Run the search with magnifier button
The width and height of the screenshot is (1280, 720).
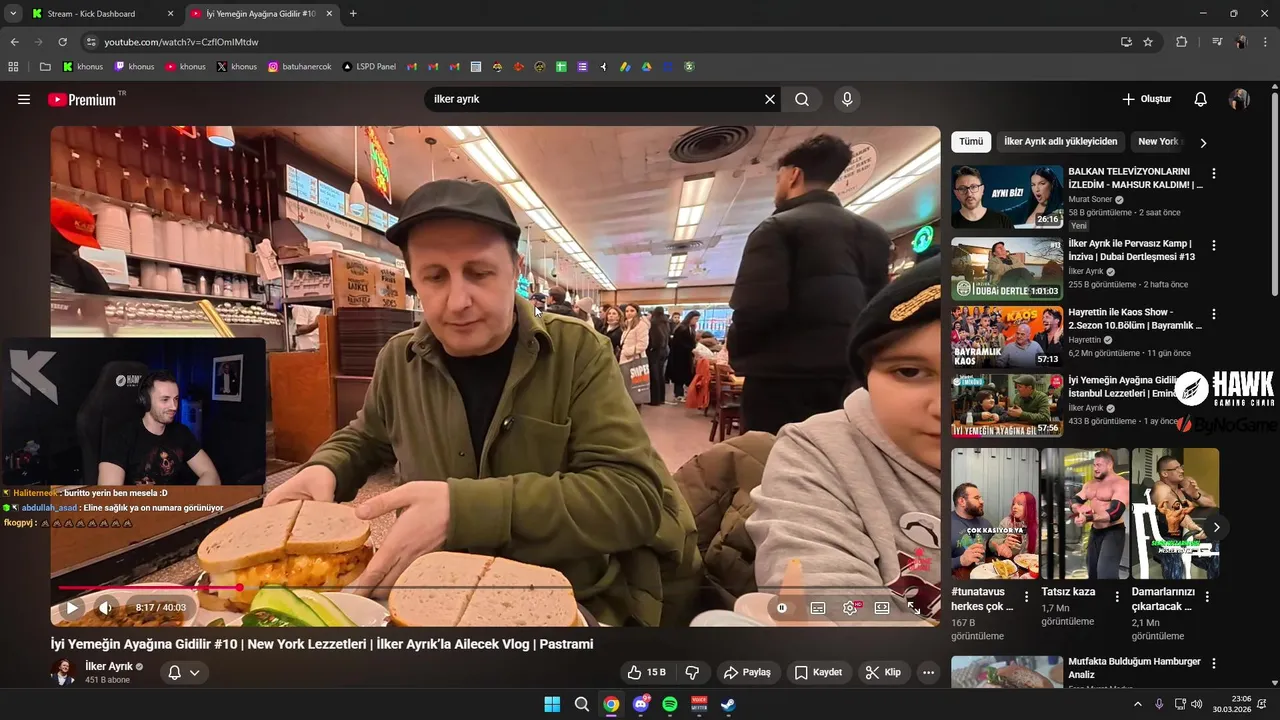click(802, 99)
